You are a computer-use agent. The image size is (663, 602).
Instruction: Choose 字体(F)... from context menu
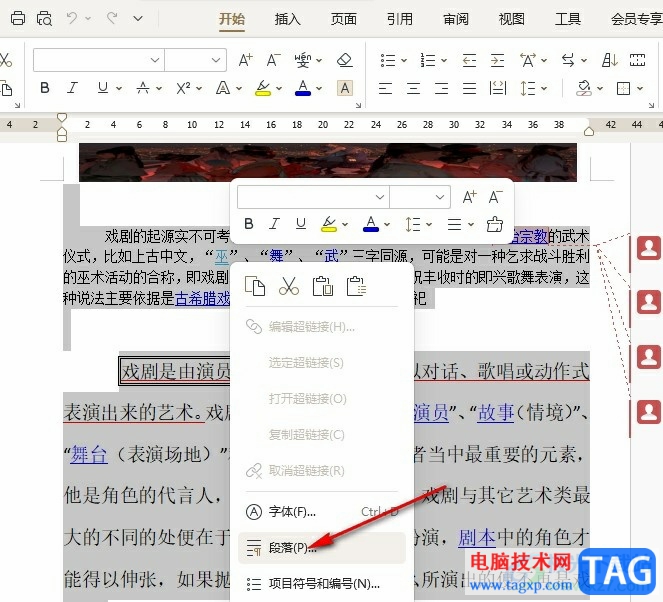322,512
